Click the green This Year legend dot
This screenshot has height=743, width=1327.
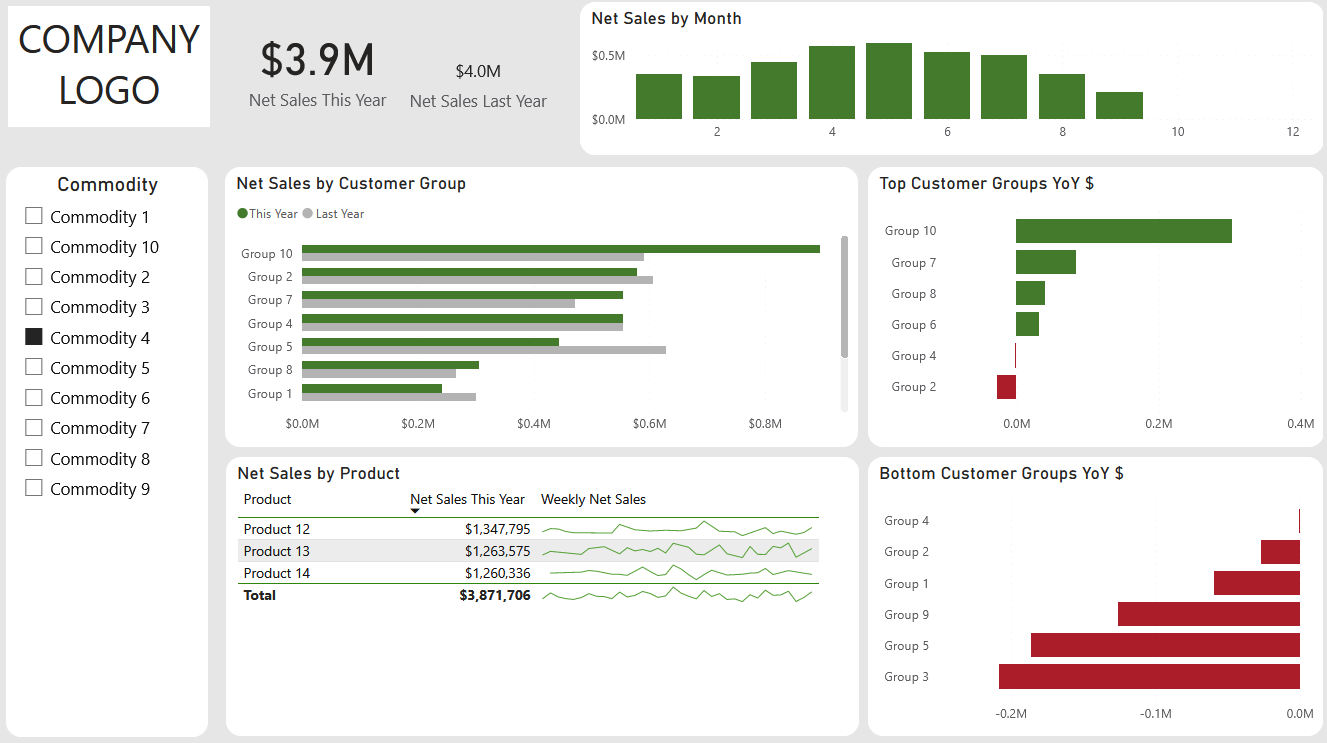click(242, 214)
